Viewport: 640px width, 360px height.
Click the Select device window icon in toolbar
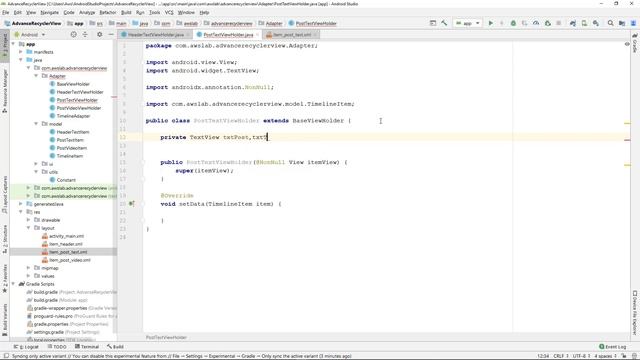[x=433, y=23]
